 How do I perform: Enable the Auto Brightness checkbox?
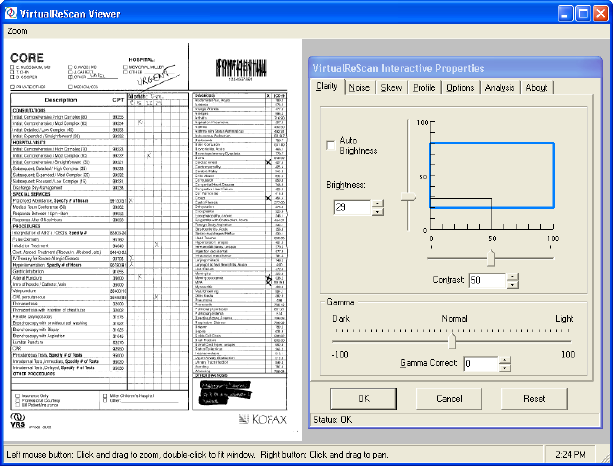pyautogui.click(x=331, y=146)
